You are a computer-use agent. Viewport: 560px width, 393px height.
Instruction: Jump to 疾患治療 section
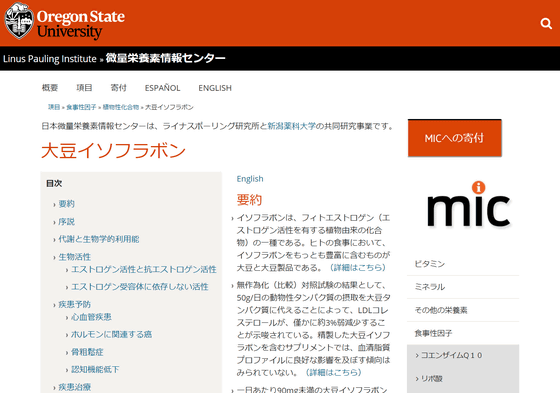(x=75, y=387)
